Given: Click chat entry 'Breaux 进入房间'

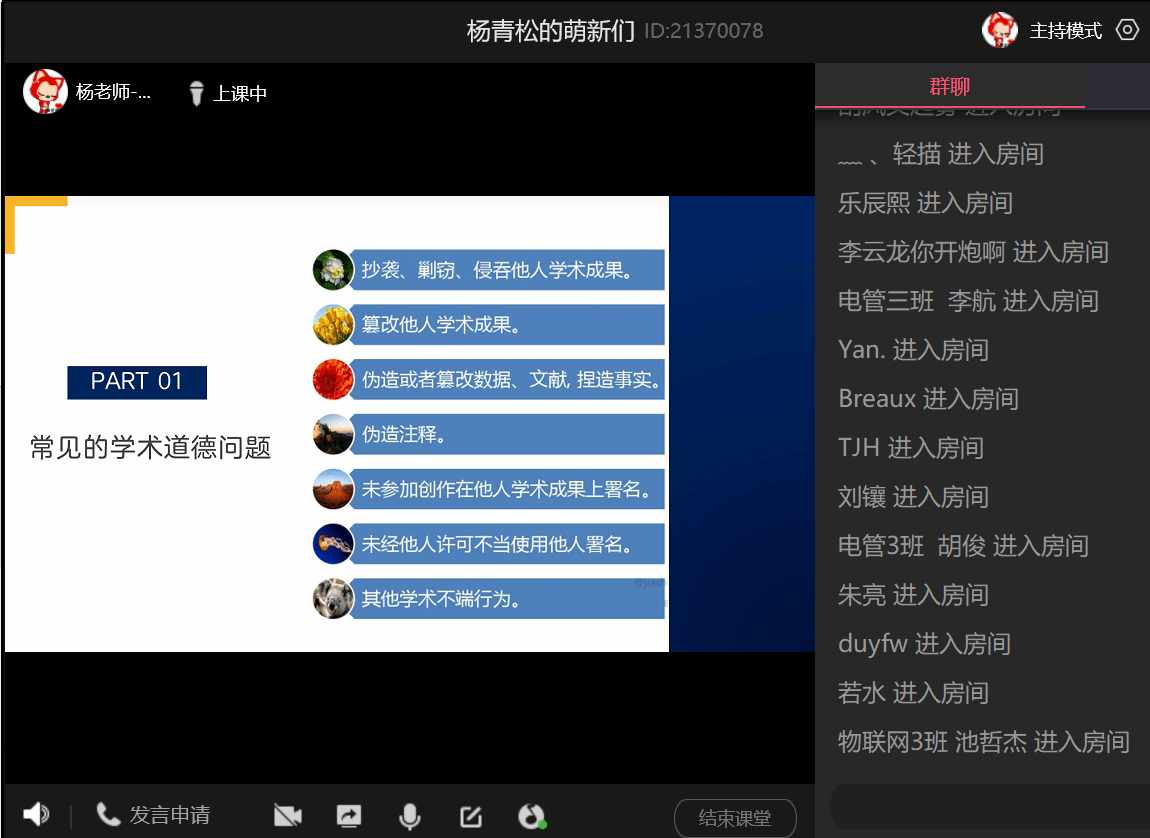Looking at the screenshot, I should click(x=928, y=399).
